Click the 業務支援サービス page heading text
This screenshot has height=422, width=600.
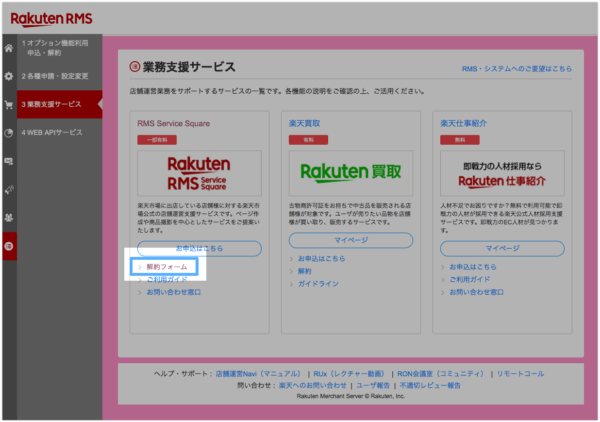pos(189,67)
